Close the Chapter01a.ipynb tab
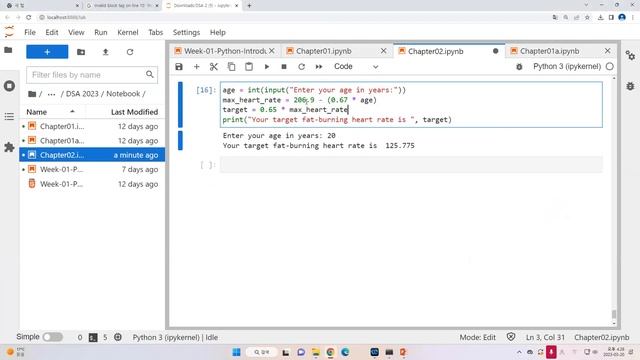 click(x=607, y=51)
